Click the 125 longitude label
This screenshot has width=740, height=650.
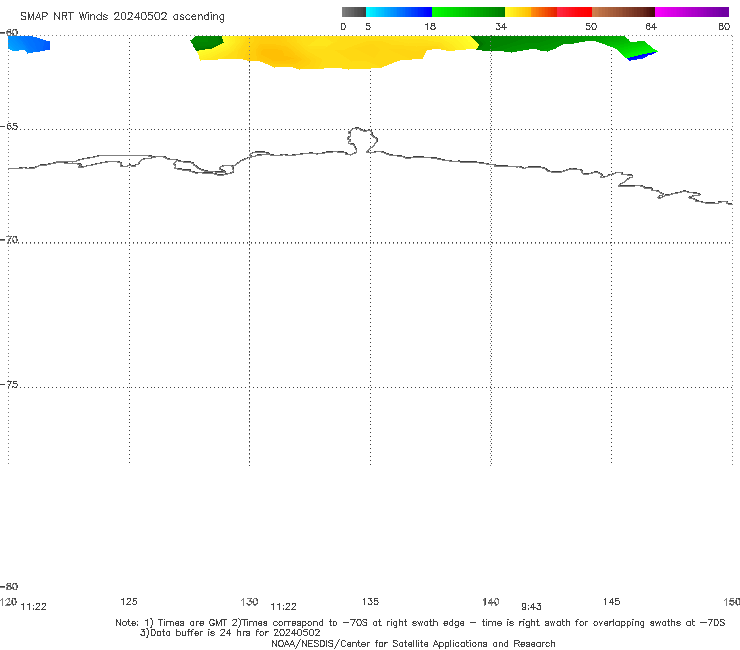(x=129, y=601)
